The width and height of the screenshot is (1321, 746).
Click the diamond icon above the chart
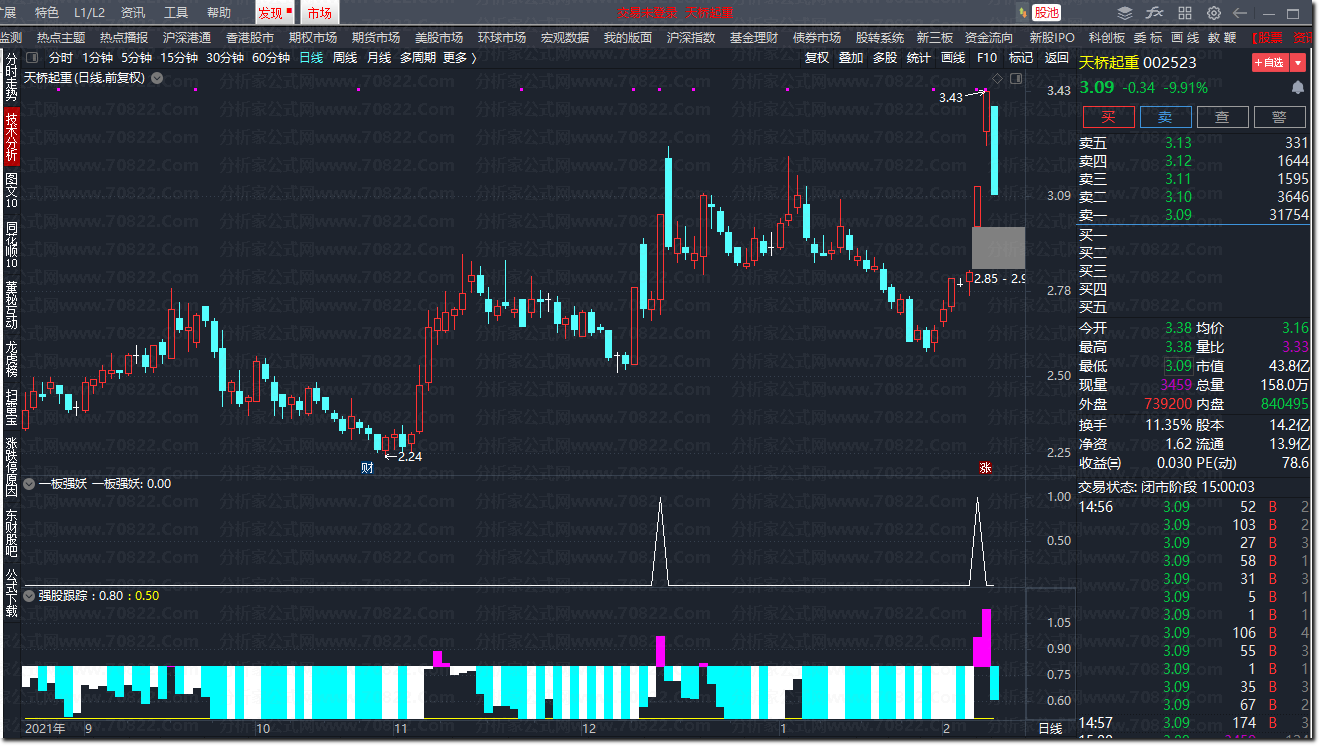(997, 78)
